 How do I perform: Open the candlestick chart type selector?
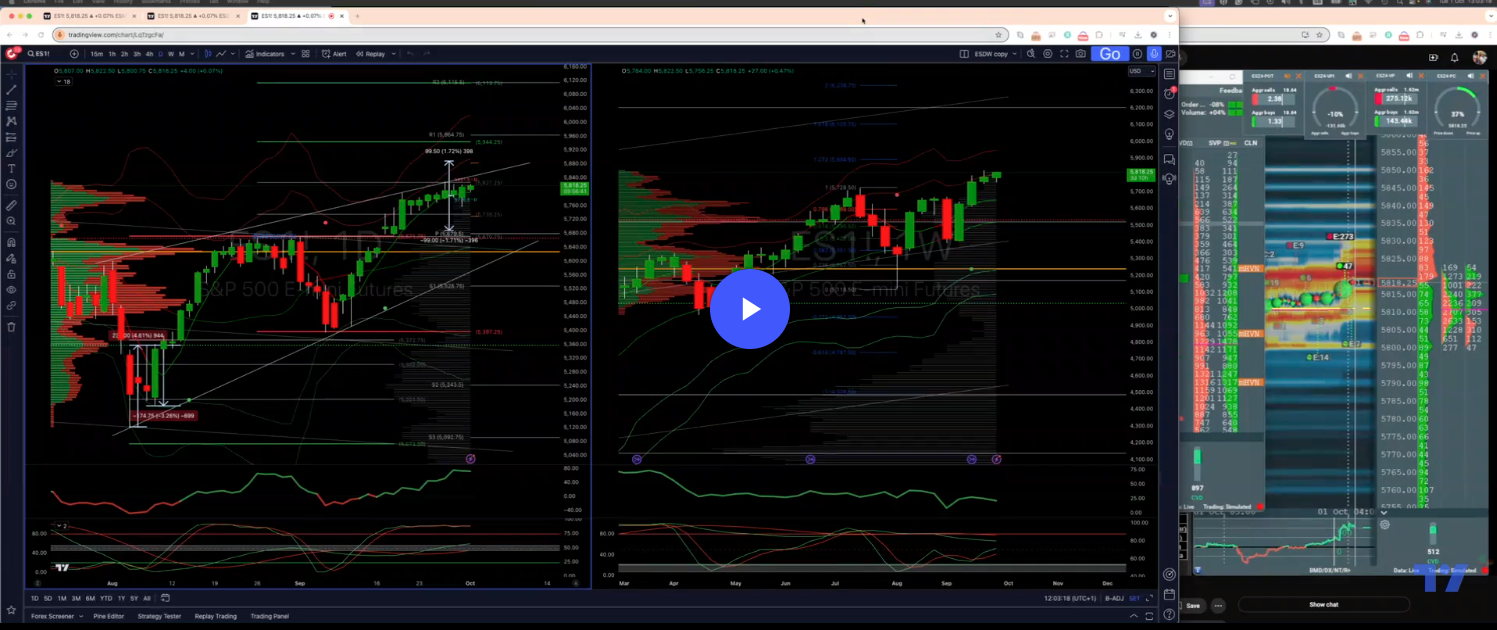click(x=207, y=54)
